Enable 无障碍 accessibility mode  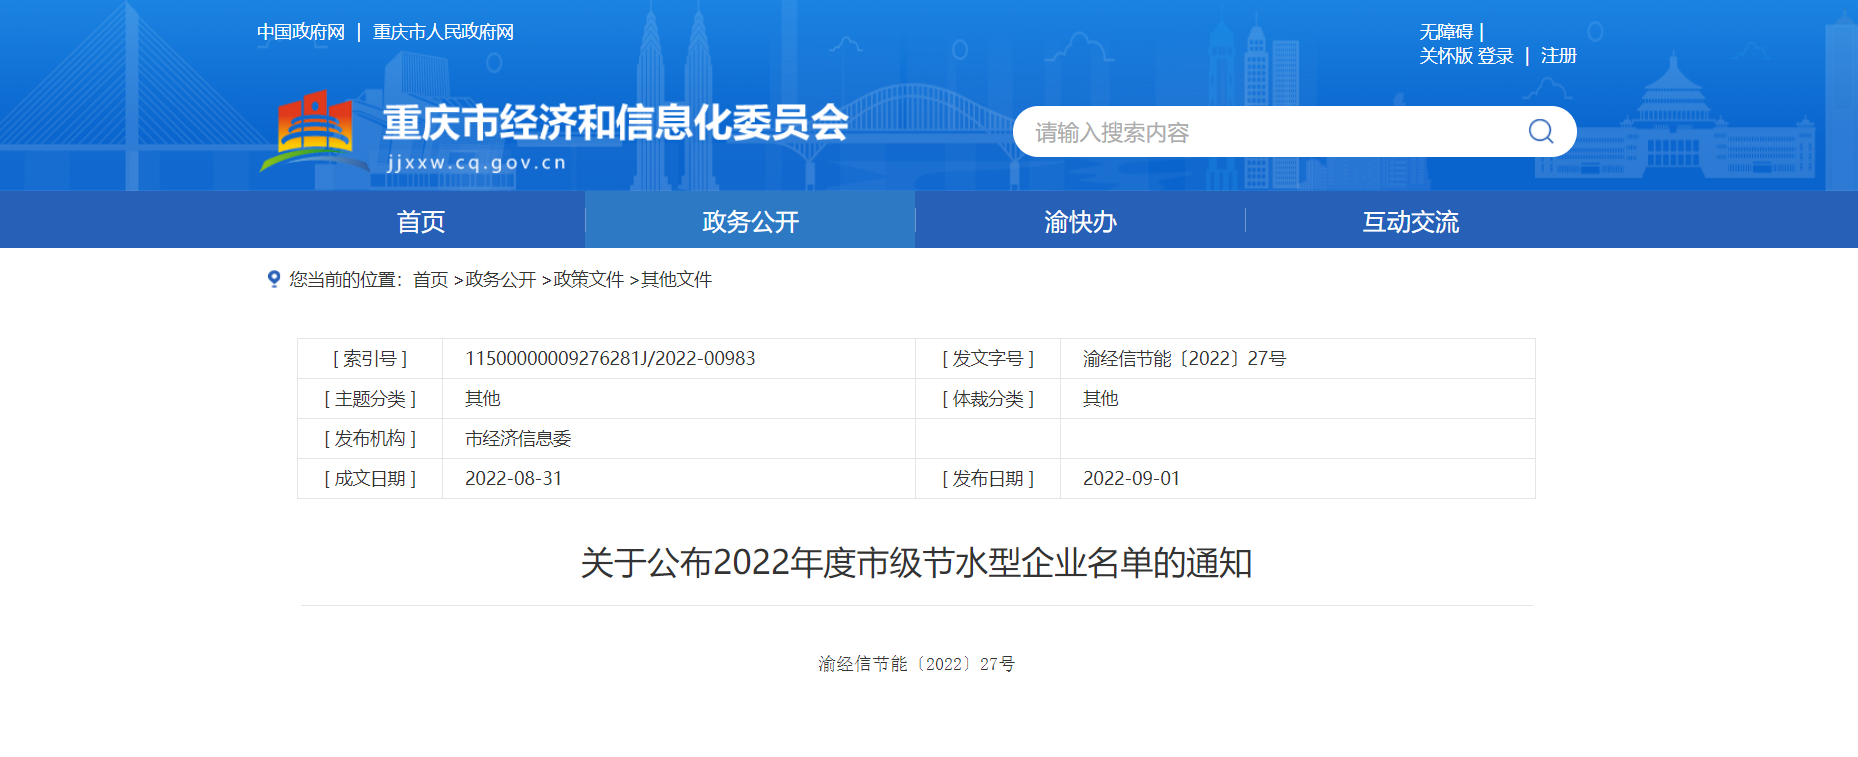1446,32
